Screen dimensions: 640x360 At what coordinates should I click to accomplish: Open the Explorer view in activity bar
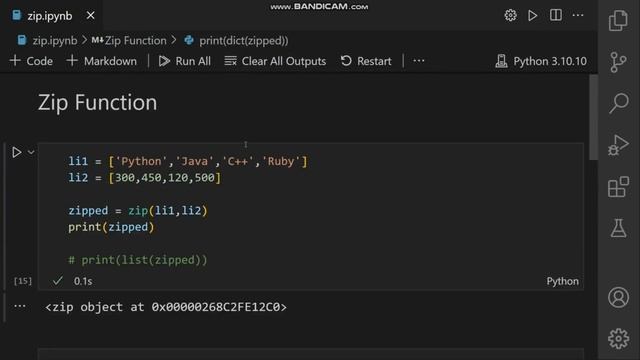[x=618, y=20]
